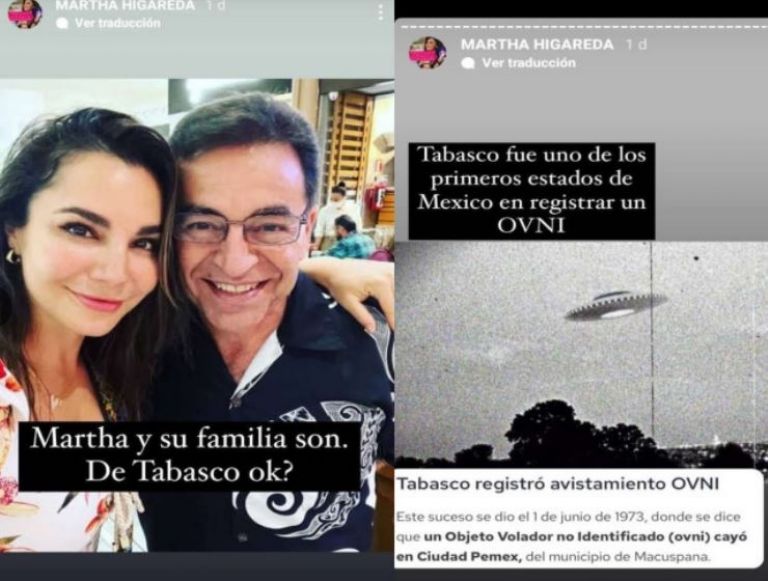Click translation bubble icon on the OVNI story
The image size is (768, 581).
pos(468,63)
